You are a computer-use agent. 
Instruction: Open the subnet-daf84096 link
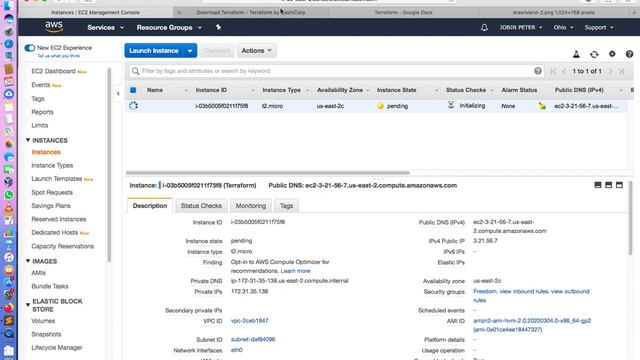(x=253, y=339)
